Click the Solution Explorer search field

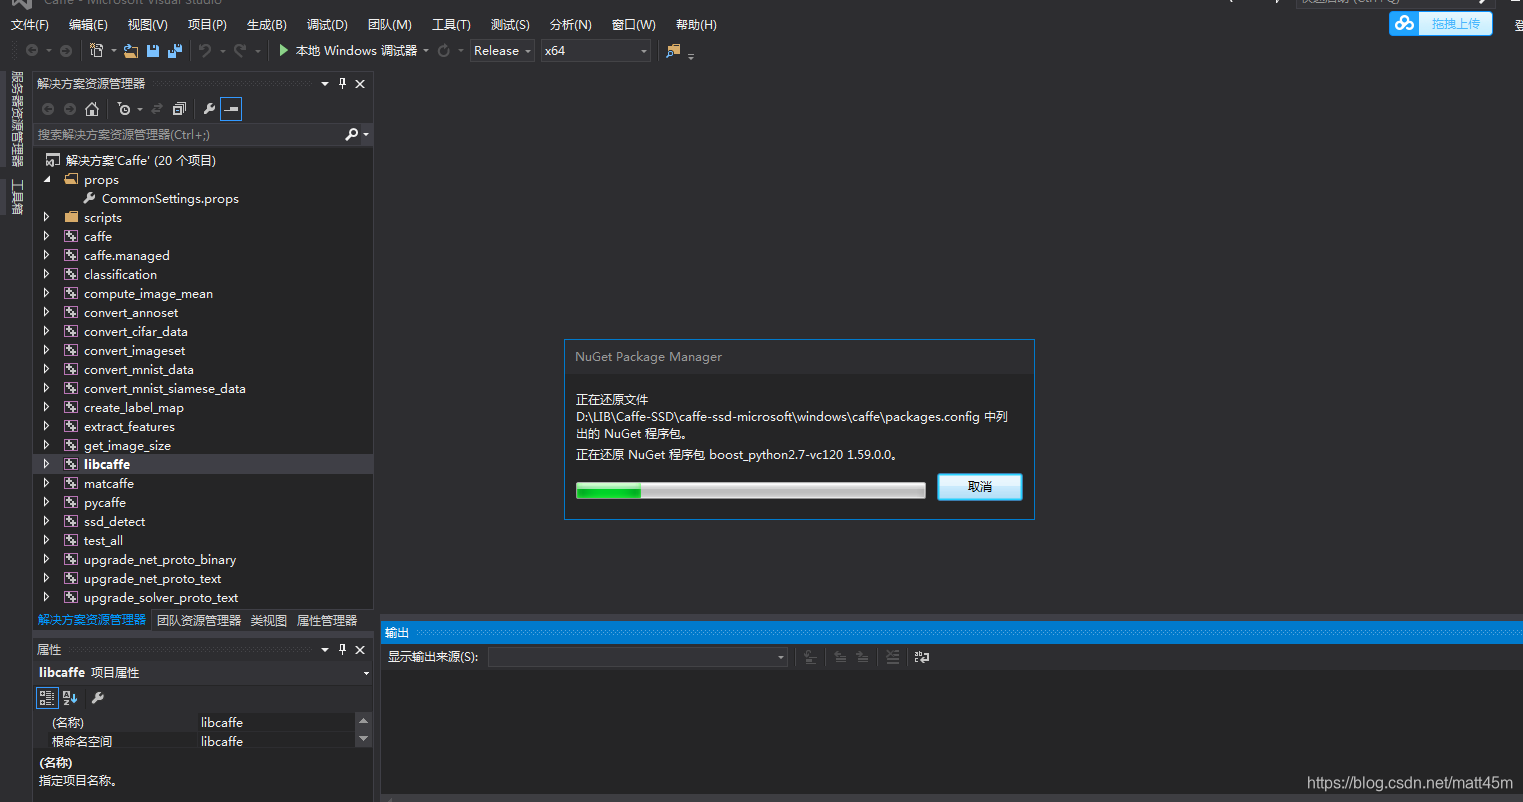click(190, 134)
